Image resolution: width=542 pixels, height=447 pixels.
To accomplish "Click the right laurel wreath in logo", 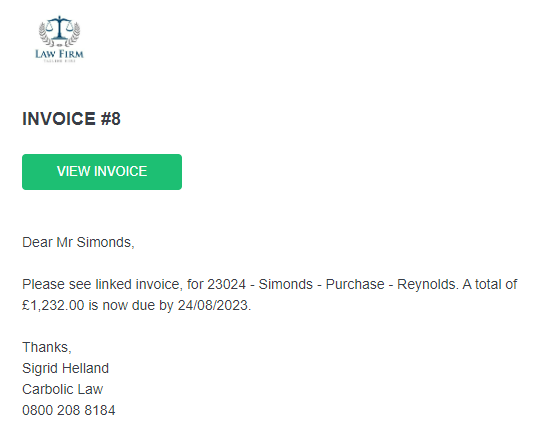I will click(x=74, y=34).
